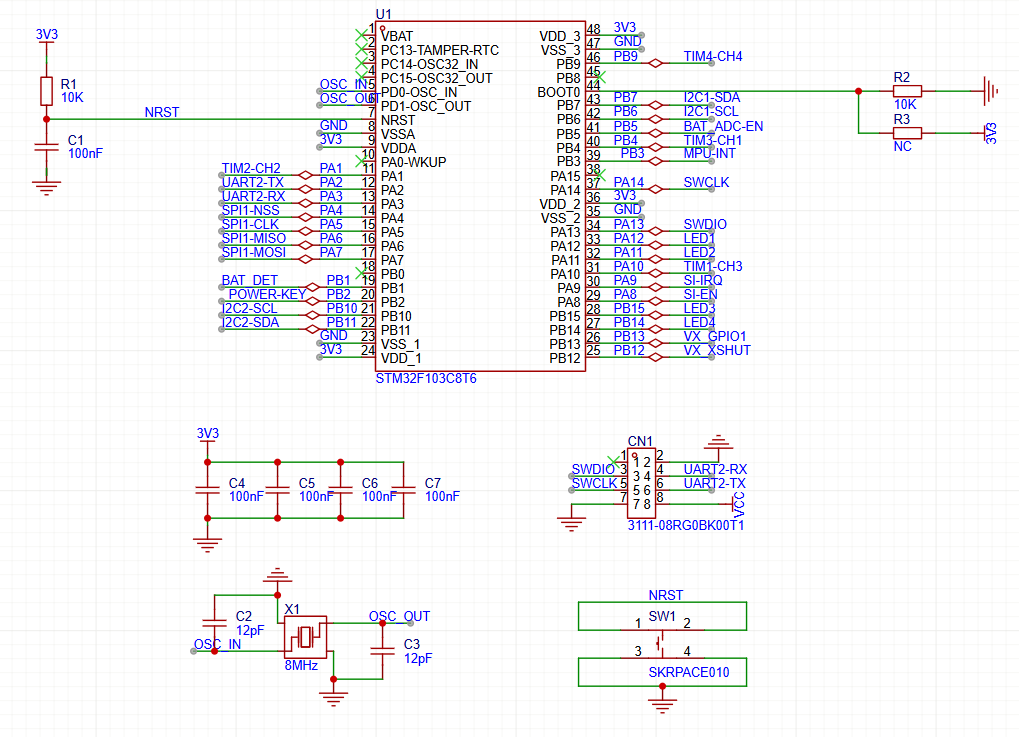The height and width of the screenshot is (737, 1019).
Task: Select connector CN1 body
Action: point(641,483)
